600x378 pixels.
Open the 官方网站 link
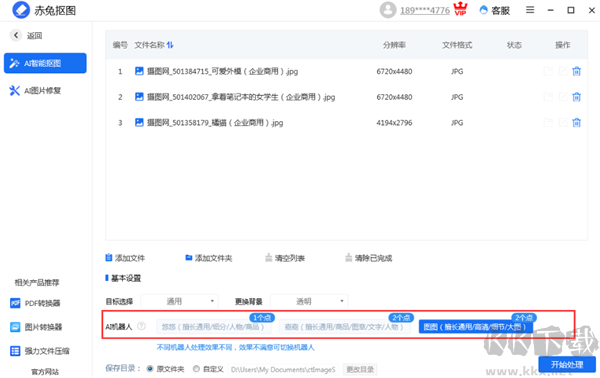45,372
